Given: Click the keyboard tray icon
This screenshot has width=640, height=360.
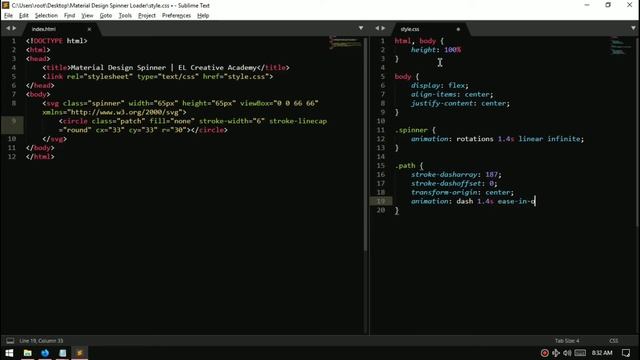Looking at the screenshot, I should (580, 353).
